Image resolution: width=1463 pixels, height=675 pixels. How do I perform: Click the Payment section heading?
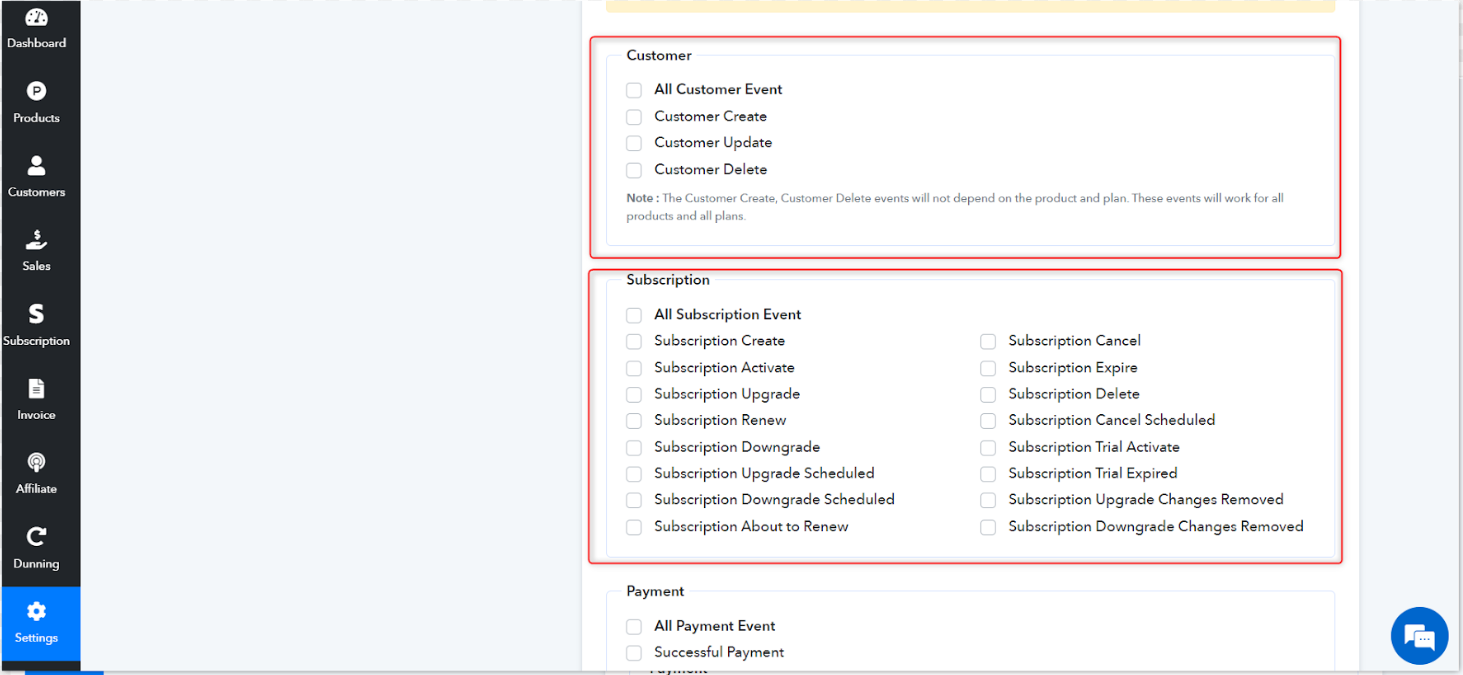[655, 591]
